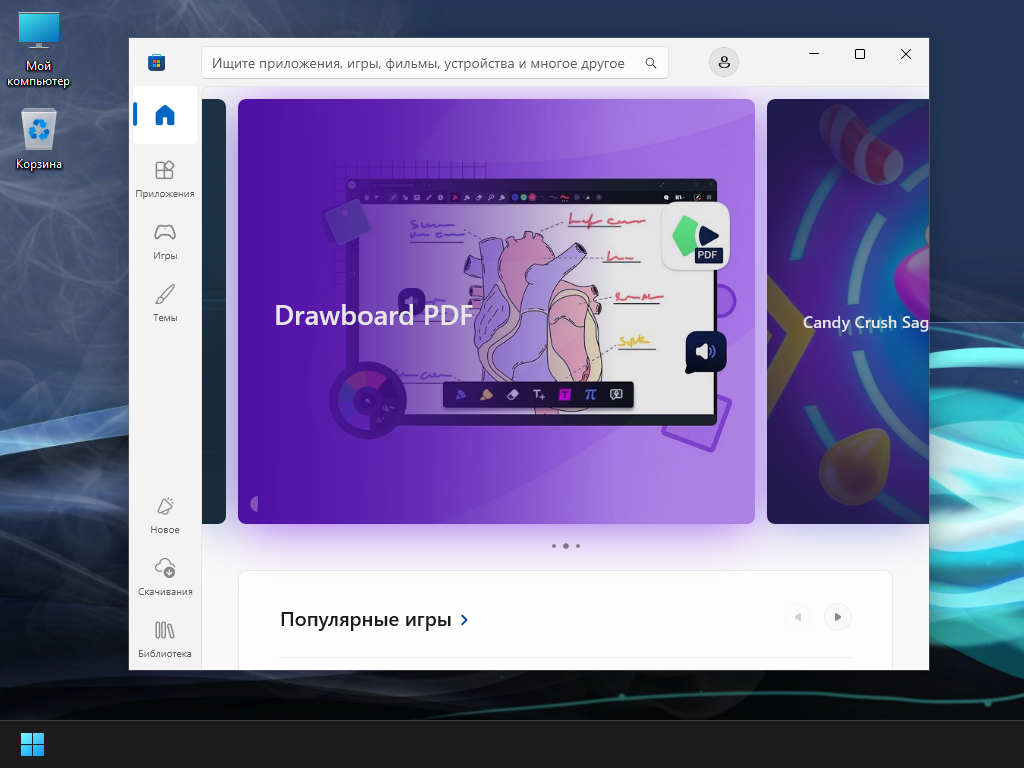1024x768 pixels.
Task: Minimize the Microsoft Store window
Action: click(x=814, y=54)
